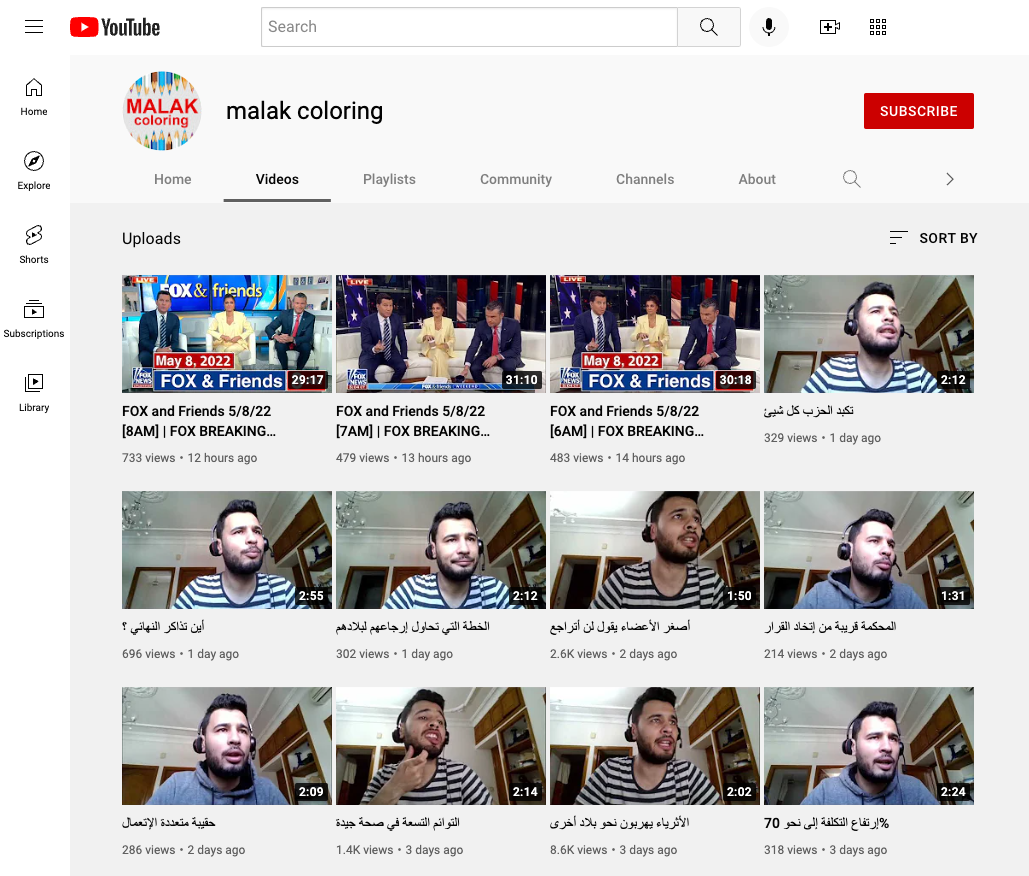Go to Explore in sidebar
Image resolution: width=1029 pixels, height=876 pixels.
34,170
